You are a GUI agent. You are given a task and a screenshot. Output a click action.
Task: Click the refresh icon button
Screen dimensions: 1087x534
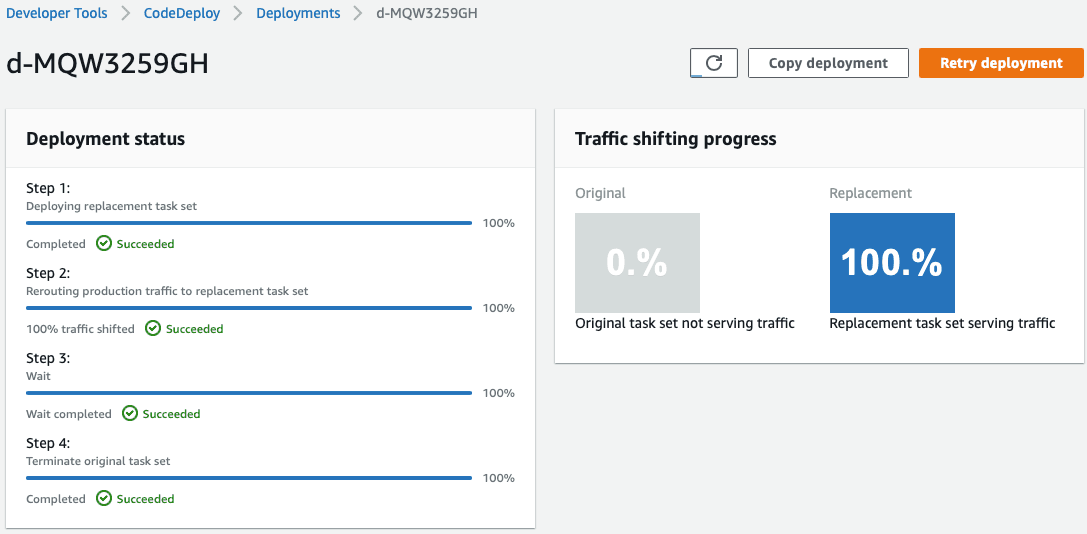coord(713,63)
